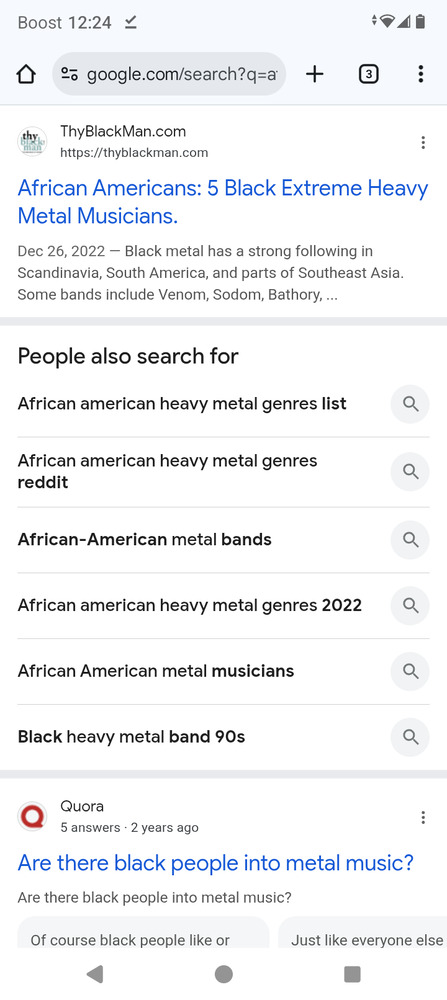Screen dimensions: 447x1000
Task: Open 'African Americans: 5 Black Extreme Heavy Metal Musicians' link
Action: click(x=223, y=202)
